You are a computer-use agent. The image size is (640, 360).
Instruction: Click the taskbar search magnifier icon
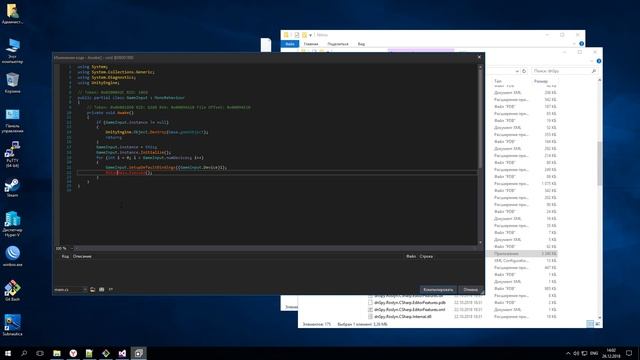coord(24,353)
